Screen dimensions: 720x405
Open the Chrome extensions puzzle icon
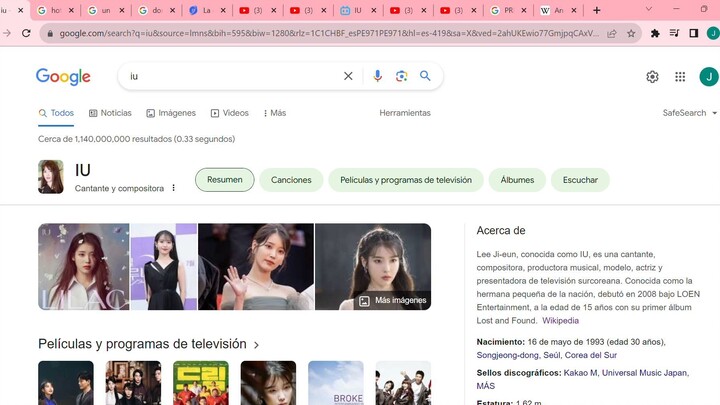point(655,33)
